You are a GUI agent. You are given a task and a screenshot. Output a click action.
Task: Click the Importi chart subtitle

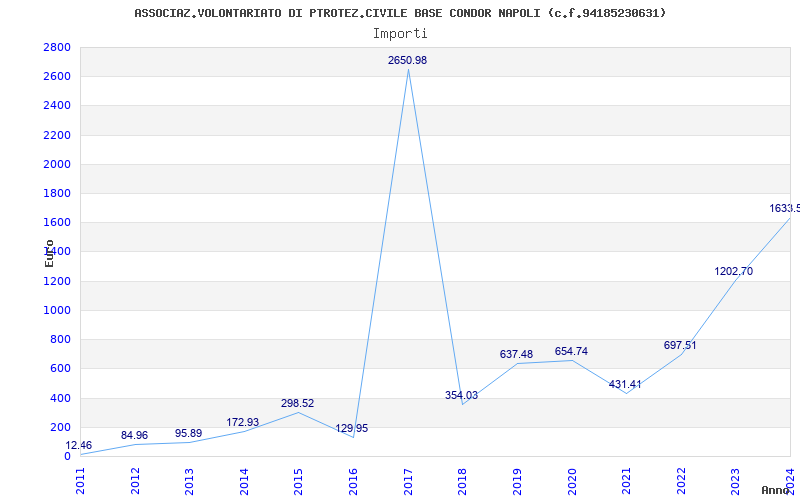(400, 34)
